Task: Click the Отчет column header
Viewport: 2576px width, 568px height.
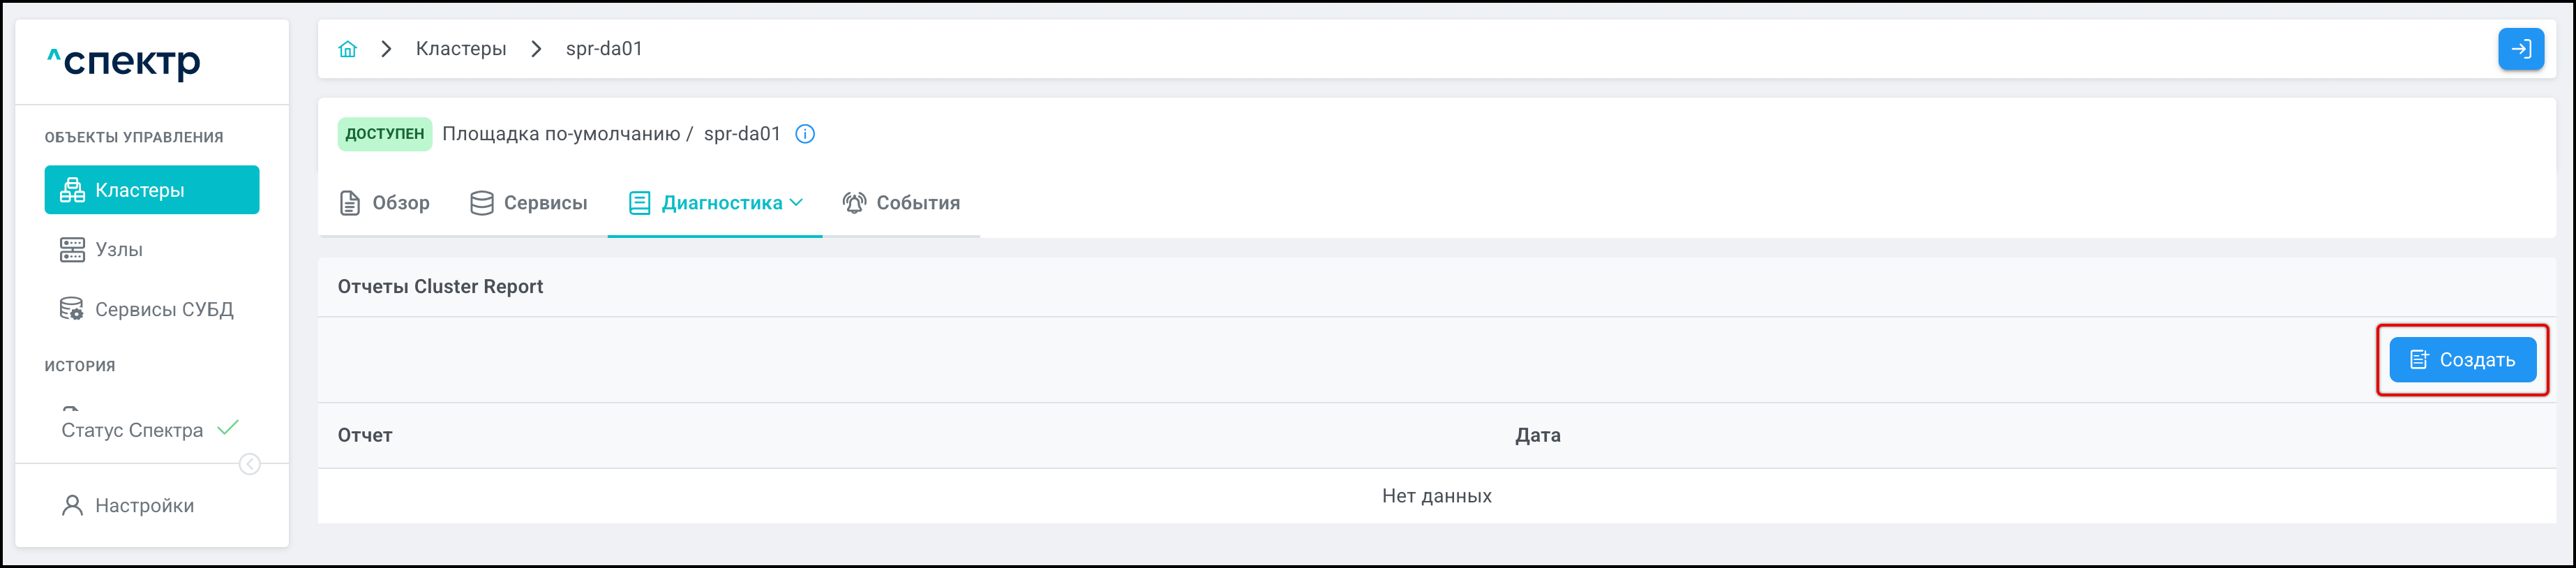Action: [x=365, y=435]
